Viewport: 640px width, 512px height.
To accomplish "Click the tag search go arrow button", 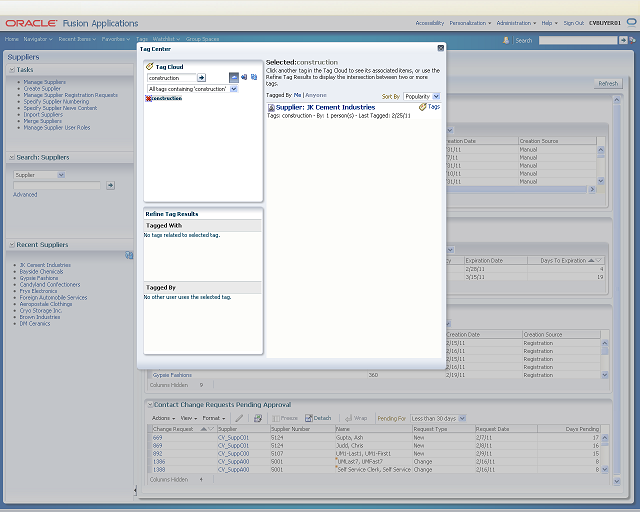I will (x=202, y=78).
